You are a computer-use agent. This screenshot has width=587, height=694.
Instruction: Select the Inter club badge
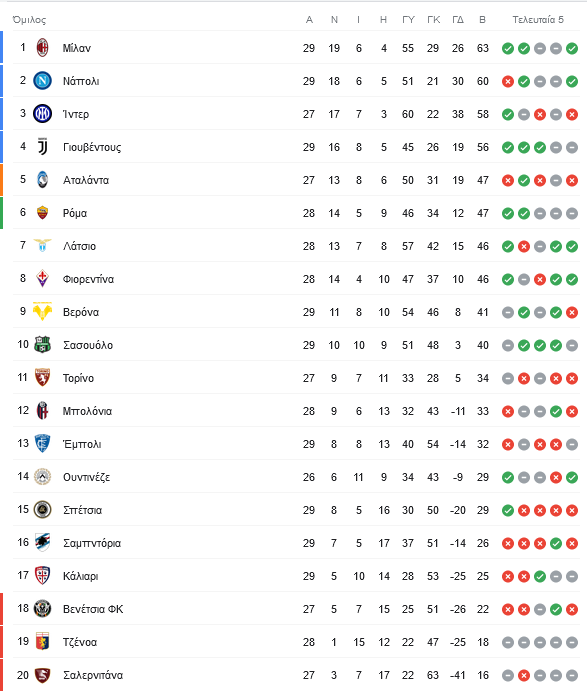click(x=42, y=114)
